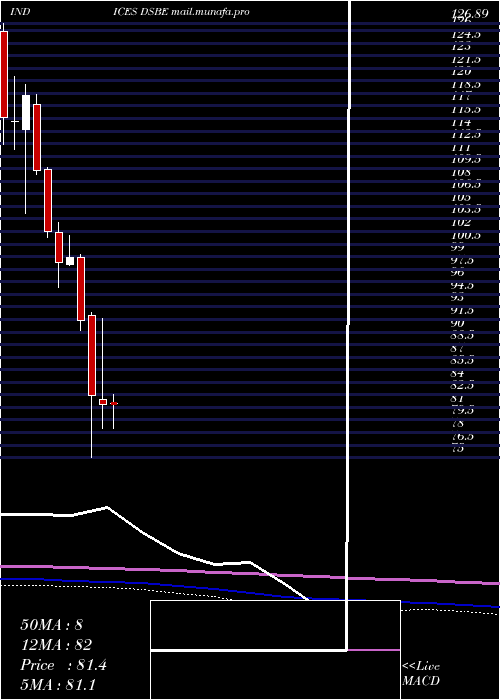Image resolution: width=500 pixels, height=700 pixels.
Task: Click the long red candle spanning 82 to 91
Action: pyautogui.click(x=92, y=355)
